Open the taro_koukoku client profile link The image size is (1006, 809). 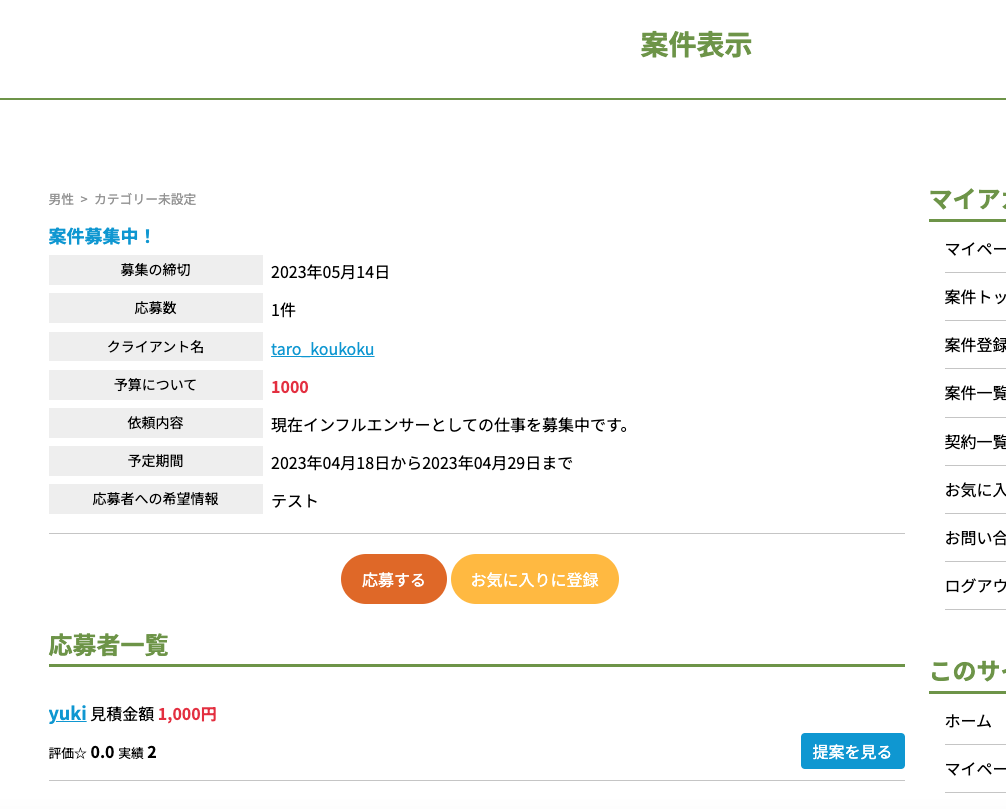click(322, 349)
